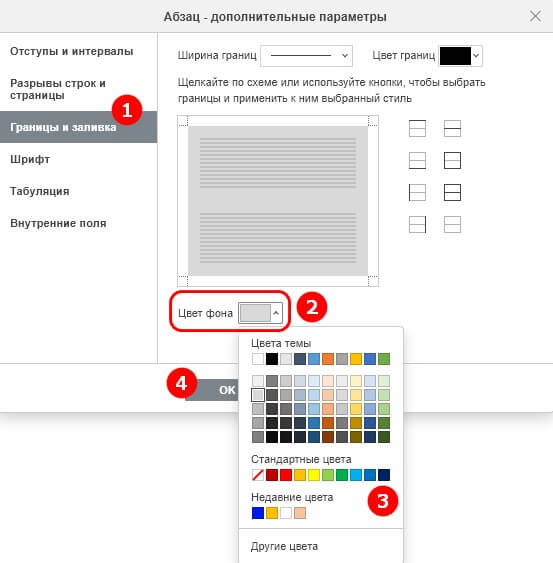Apply the bottom border only preset
Image resolution: width=553 pixels, height=563 pixels.
coord(417,160)
